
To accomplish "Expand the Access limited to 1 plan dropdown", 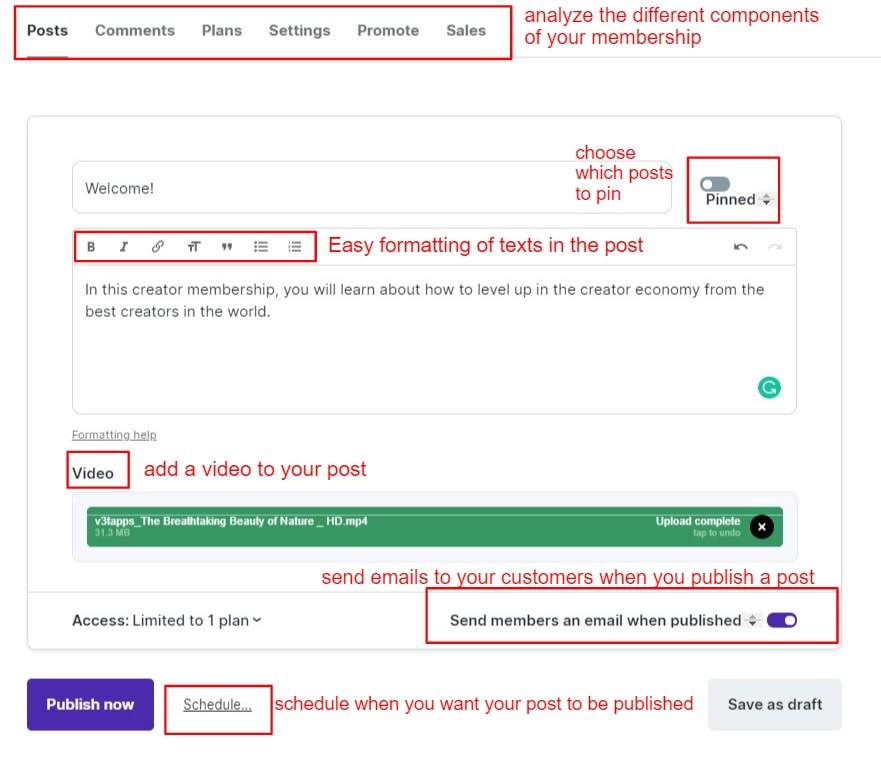I will (x=196, y=620).
